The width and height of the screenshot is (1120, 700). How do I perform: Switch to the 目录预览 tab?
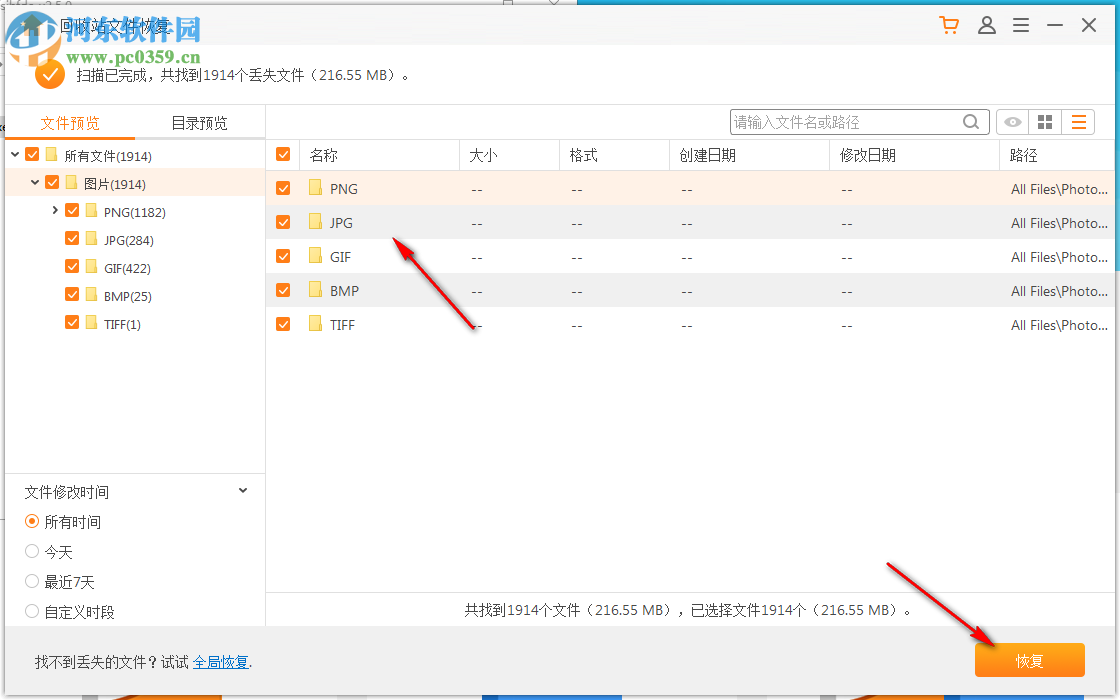pyautogui.click(x=198, y=122)
